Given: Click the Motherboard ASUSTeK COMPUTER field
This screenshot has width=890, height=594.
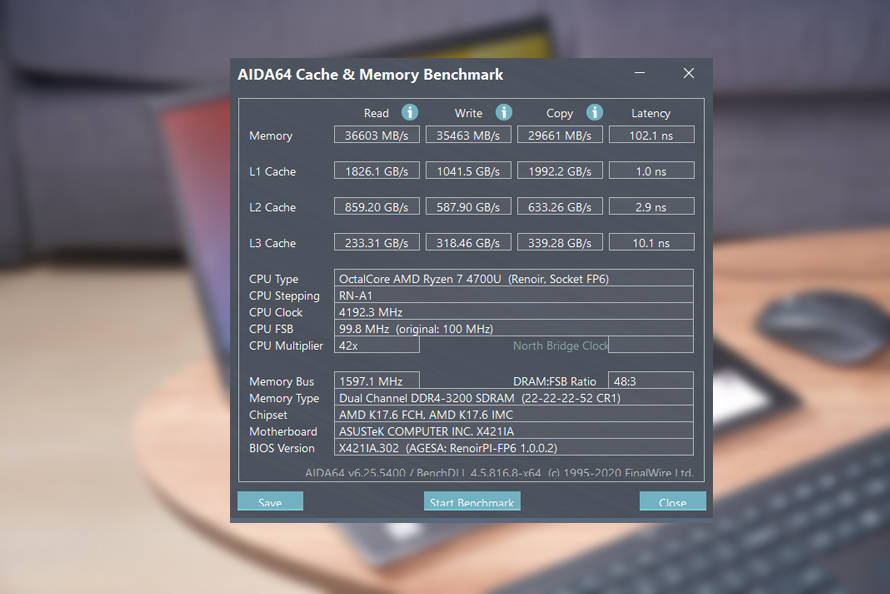Looking at the screenshot, I should pyautogui.click(x=514, y=431).
